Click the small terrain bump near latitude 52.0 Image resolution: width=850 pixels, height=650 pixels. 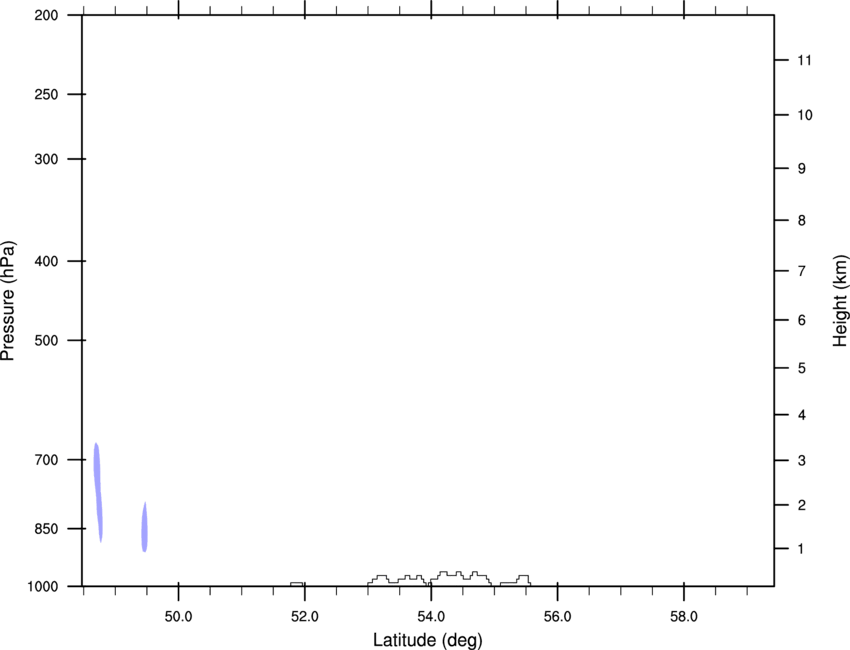297,583
